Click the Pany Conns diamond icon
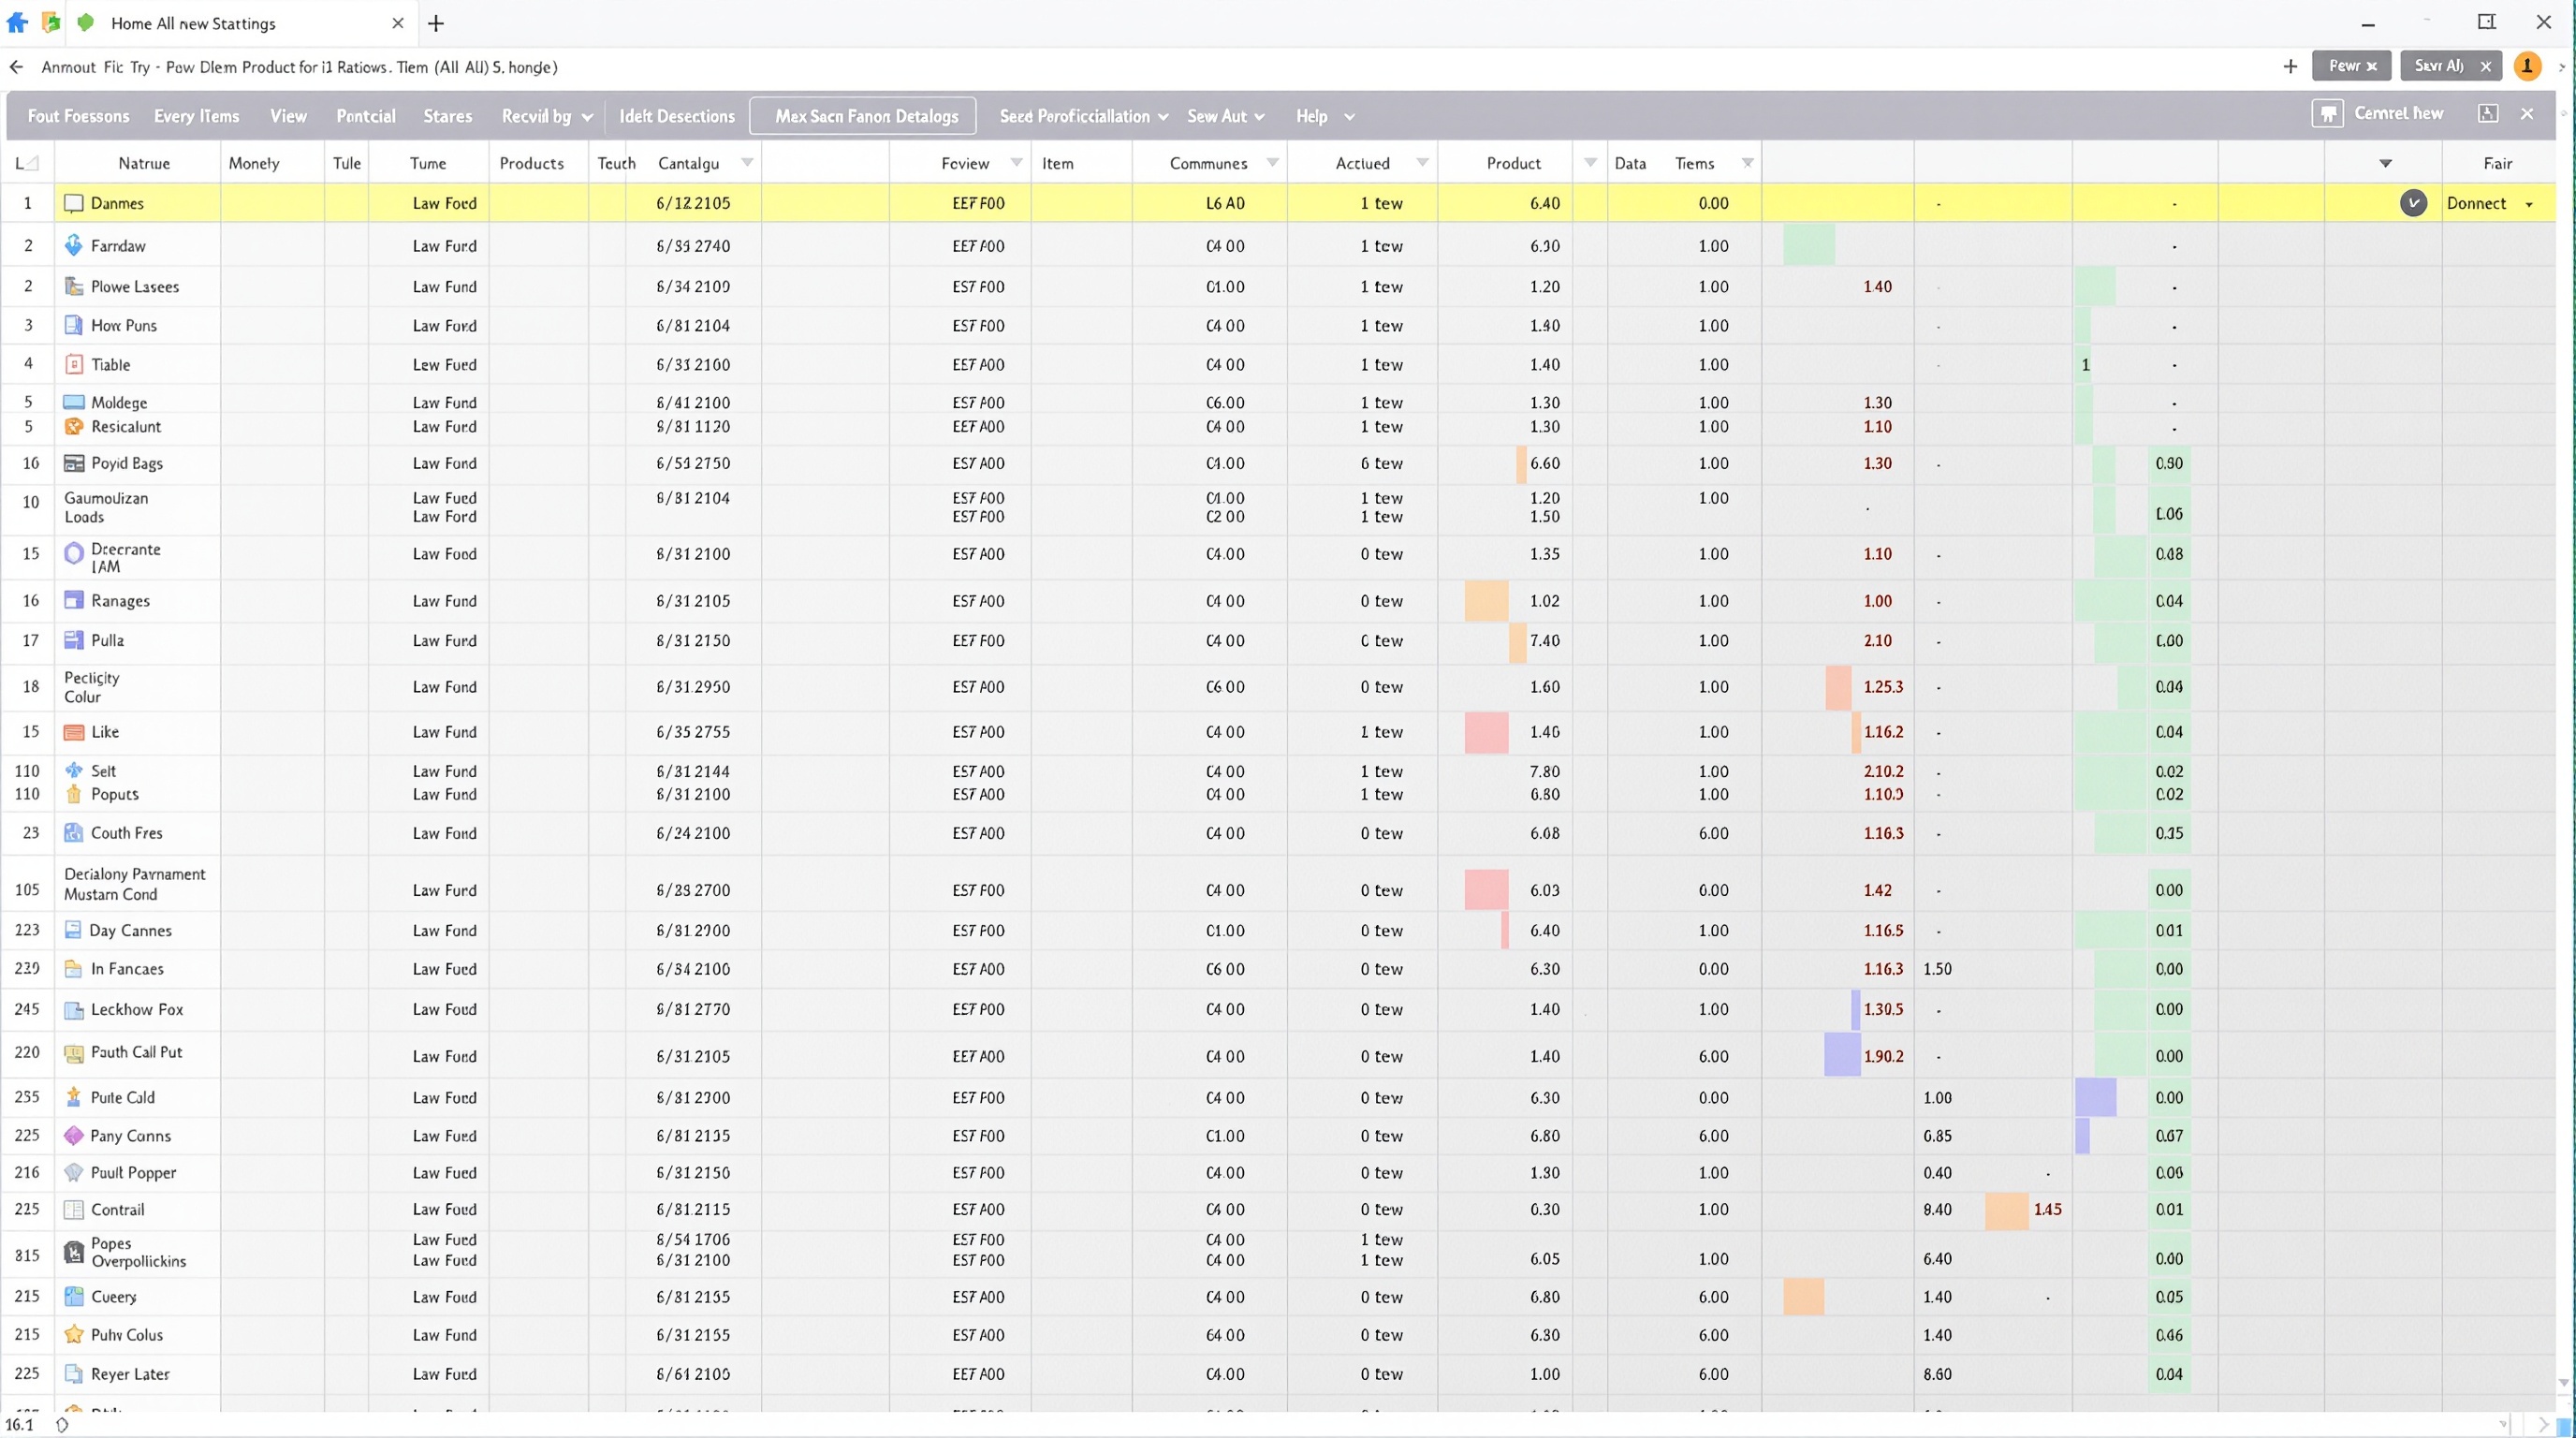The height and width of the screenshot is (1438, 2576). 73,1135
